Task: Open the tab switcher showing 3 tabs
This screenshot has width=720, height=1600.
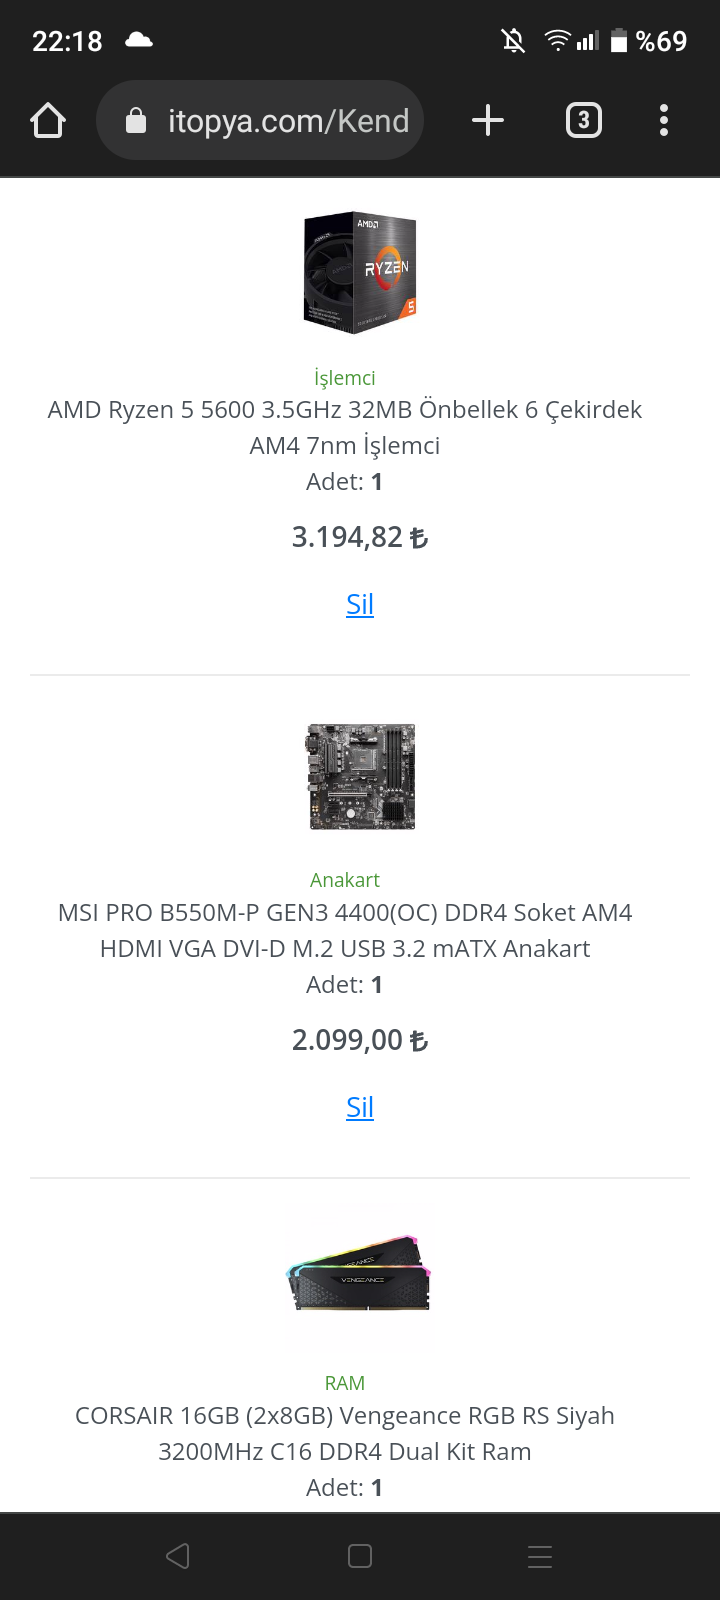Action: click(x=584, y=121)
